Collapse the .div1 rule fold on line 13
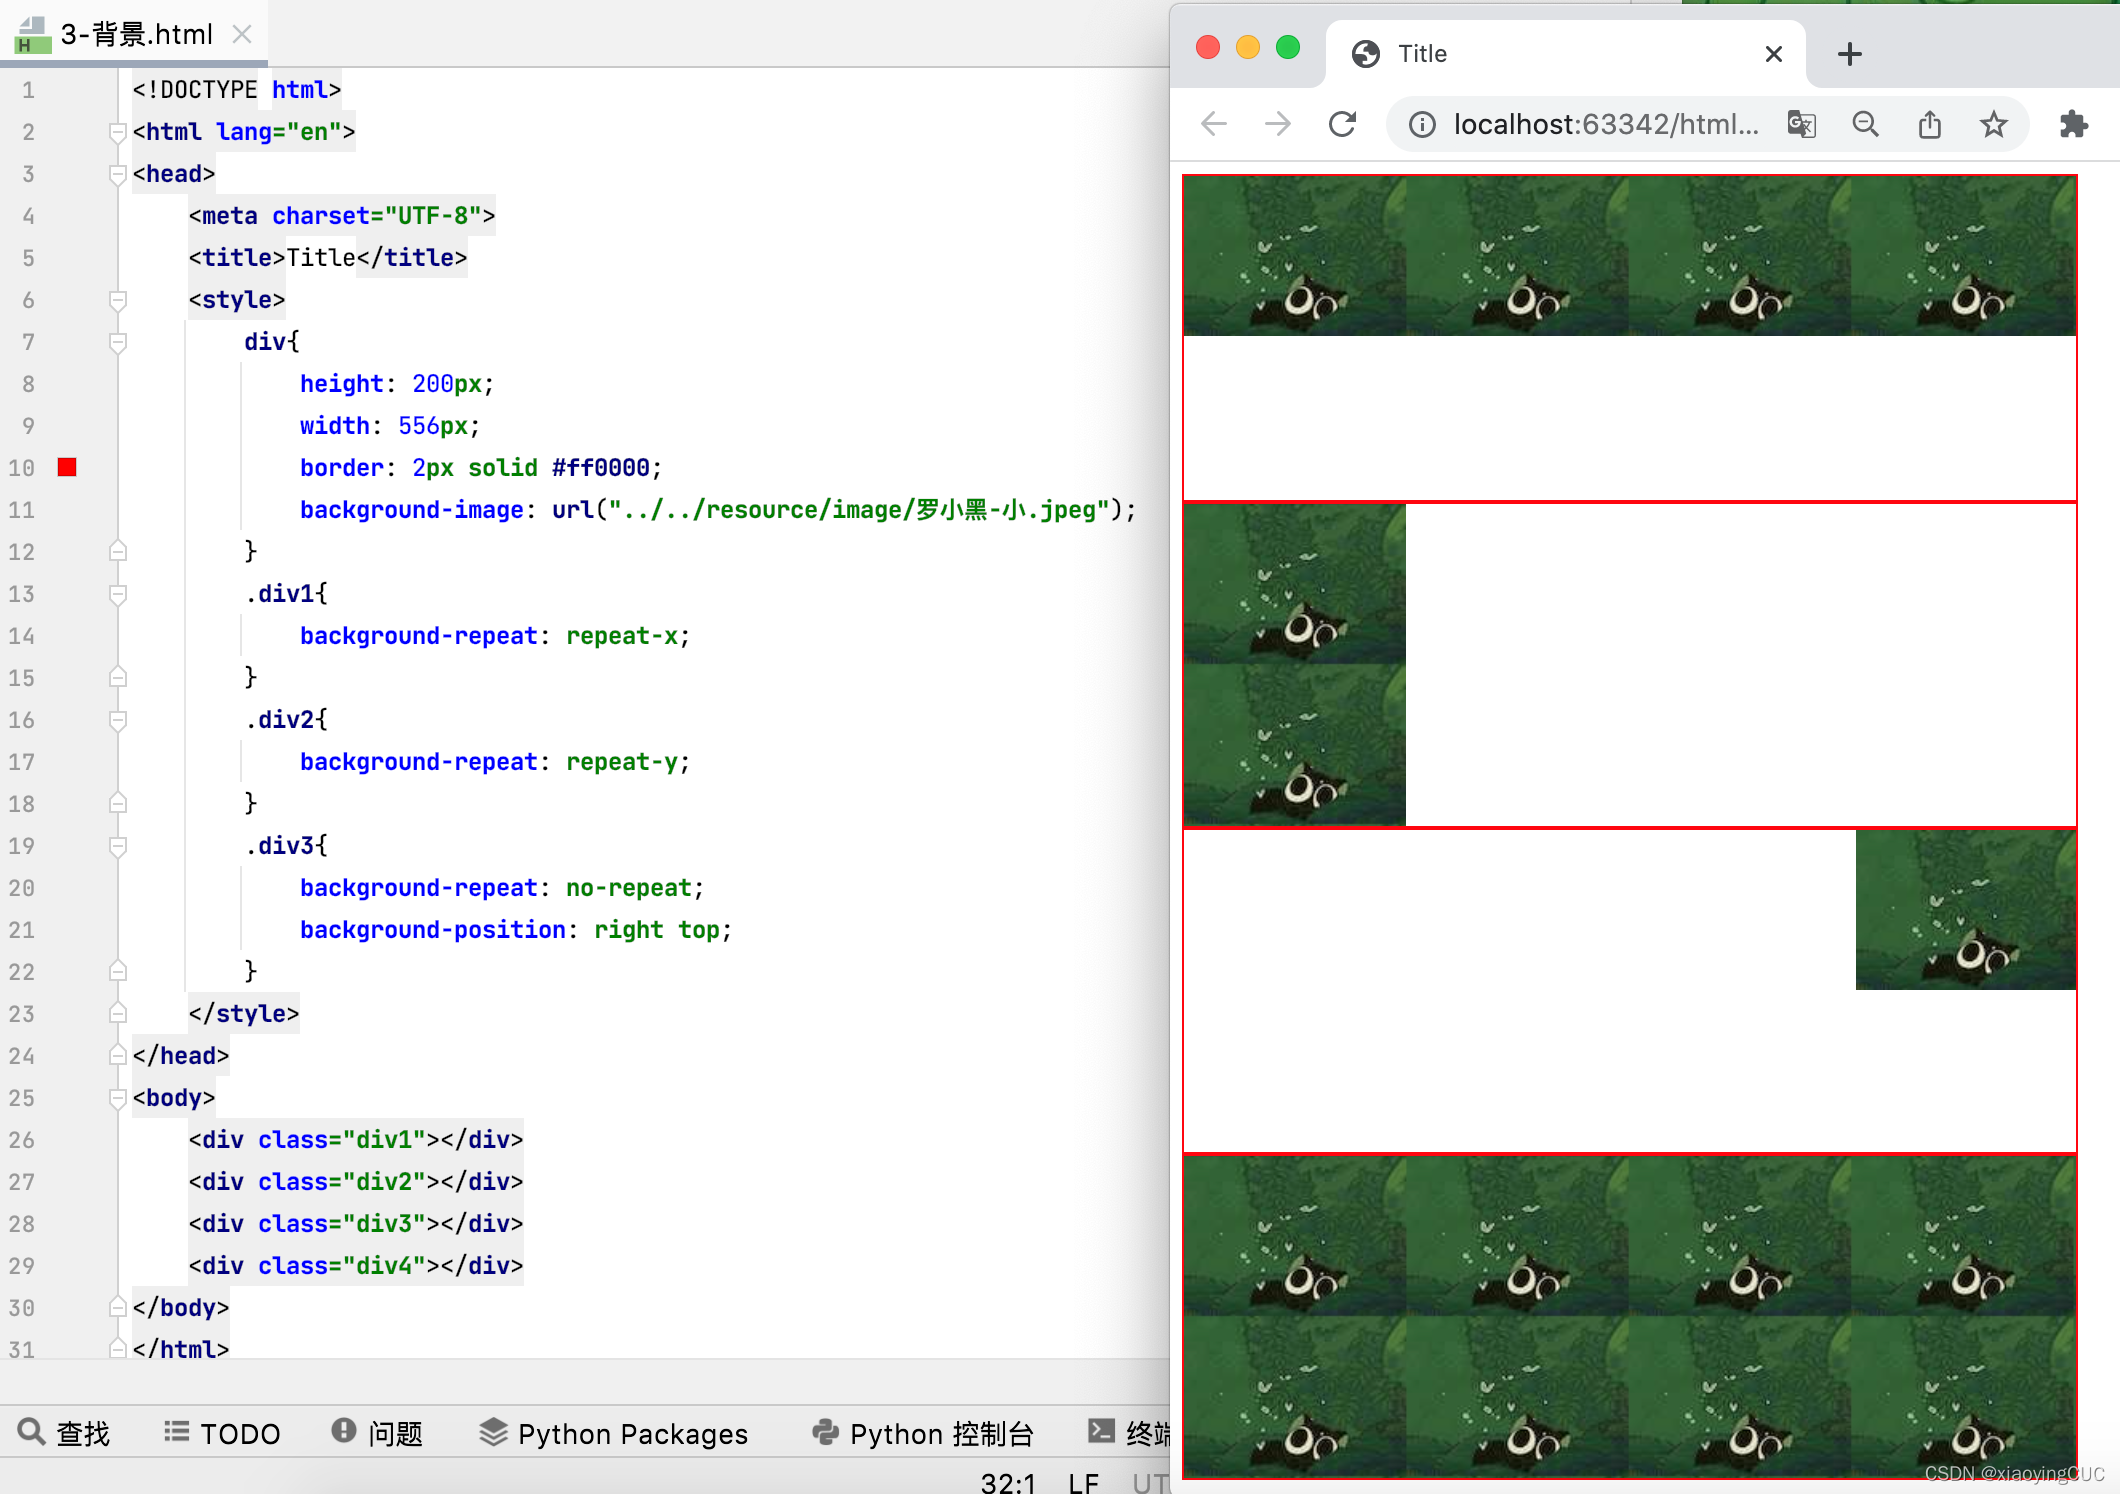 point(117,594)
